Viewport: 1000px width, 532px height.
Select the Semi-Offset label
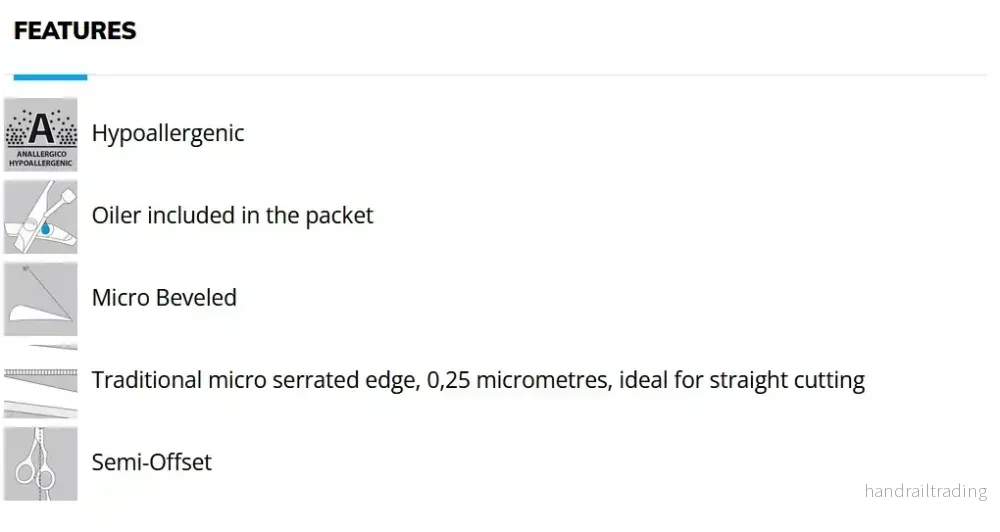tap(151, 462)
